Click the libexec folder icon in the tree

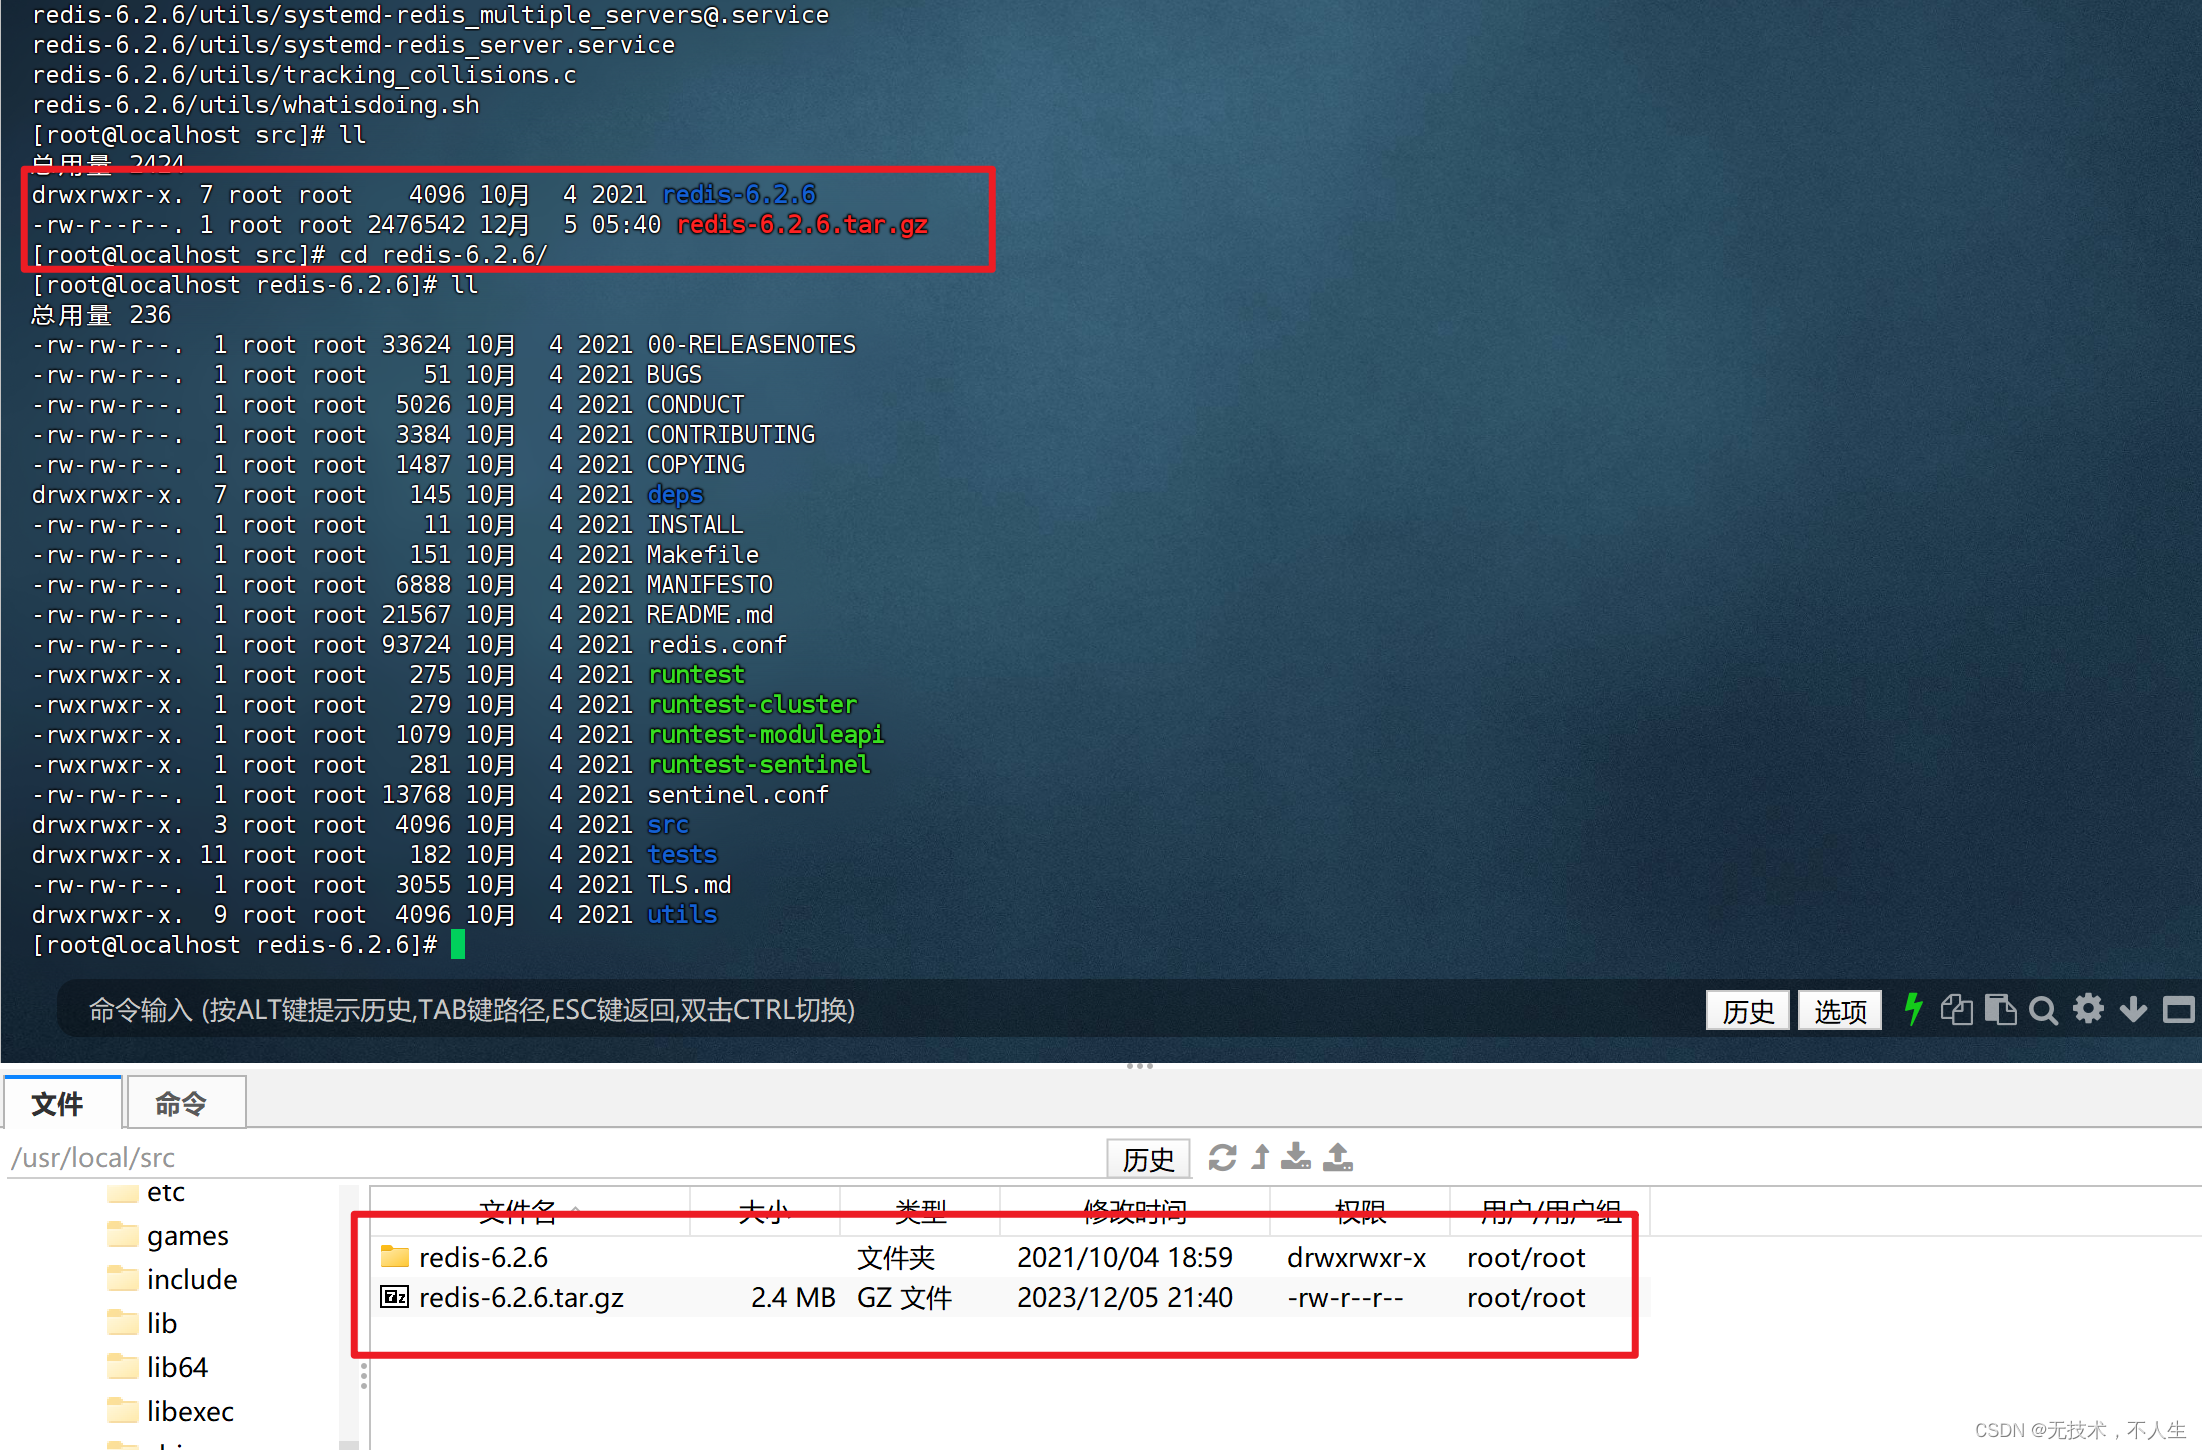[x=123, y=1411]
